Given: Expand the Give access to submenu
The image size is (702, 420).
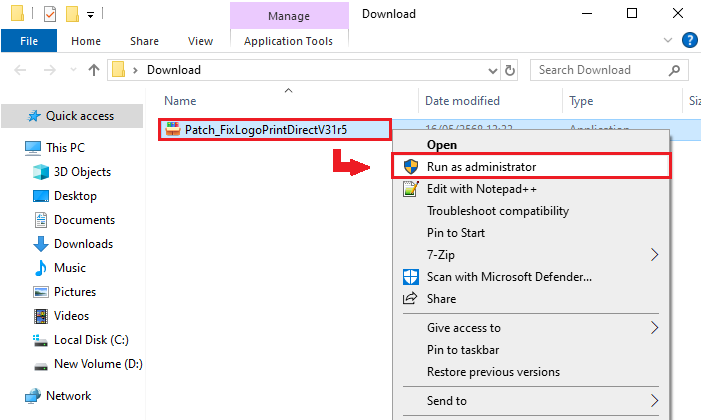Looking at the screenshot, I should click(655, 327).
